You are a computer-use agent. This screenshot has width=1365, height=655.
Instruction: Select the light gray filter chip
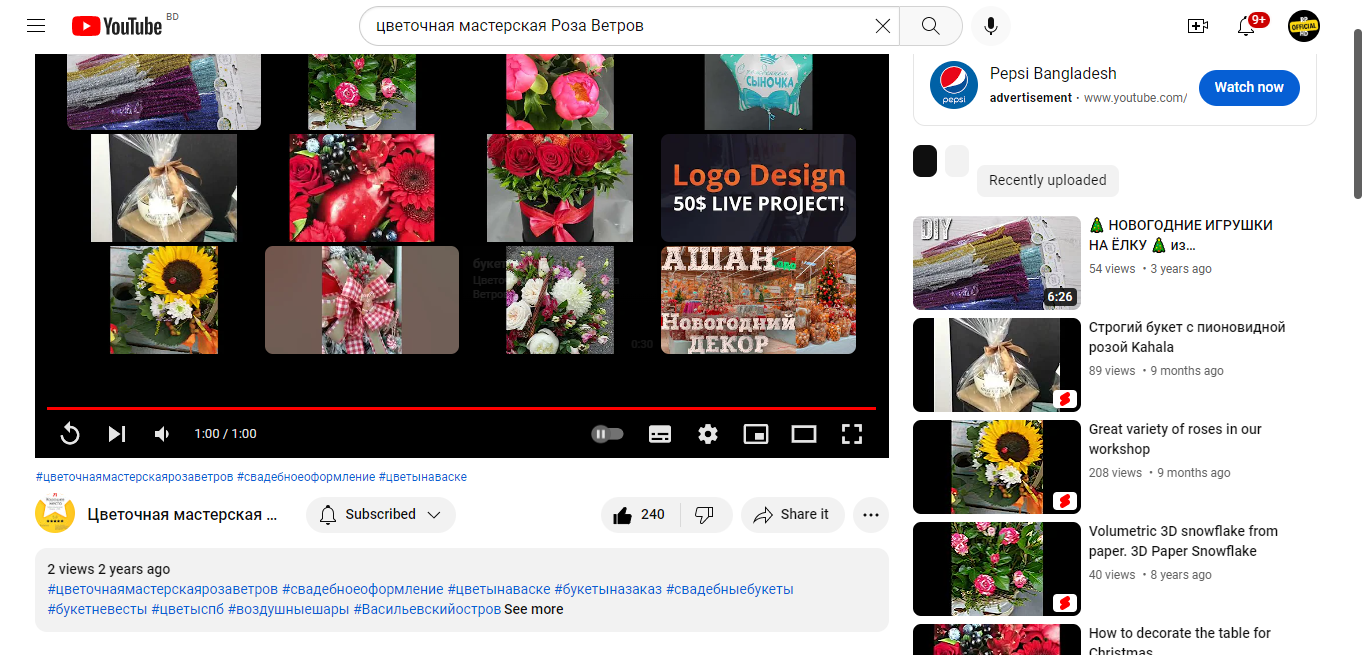point(957,161)
